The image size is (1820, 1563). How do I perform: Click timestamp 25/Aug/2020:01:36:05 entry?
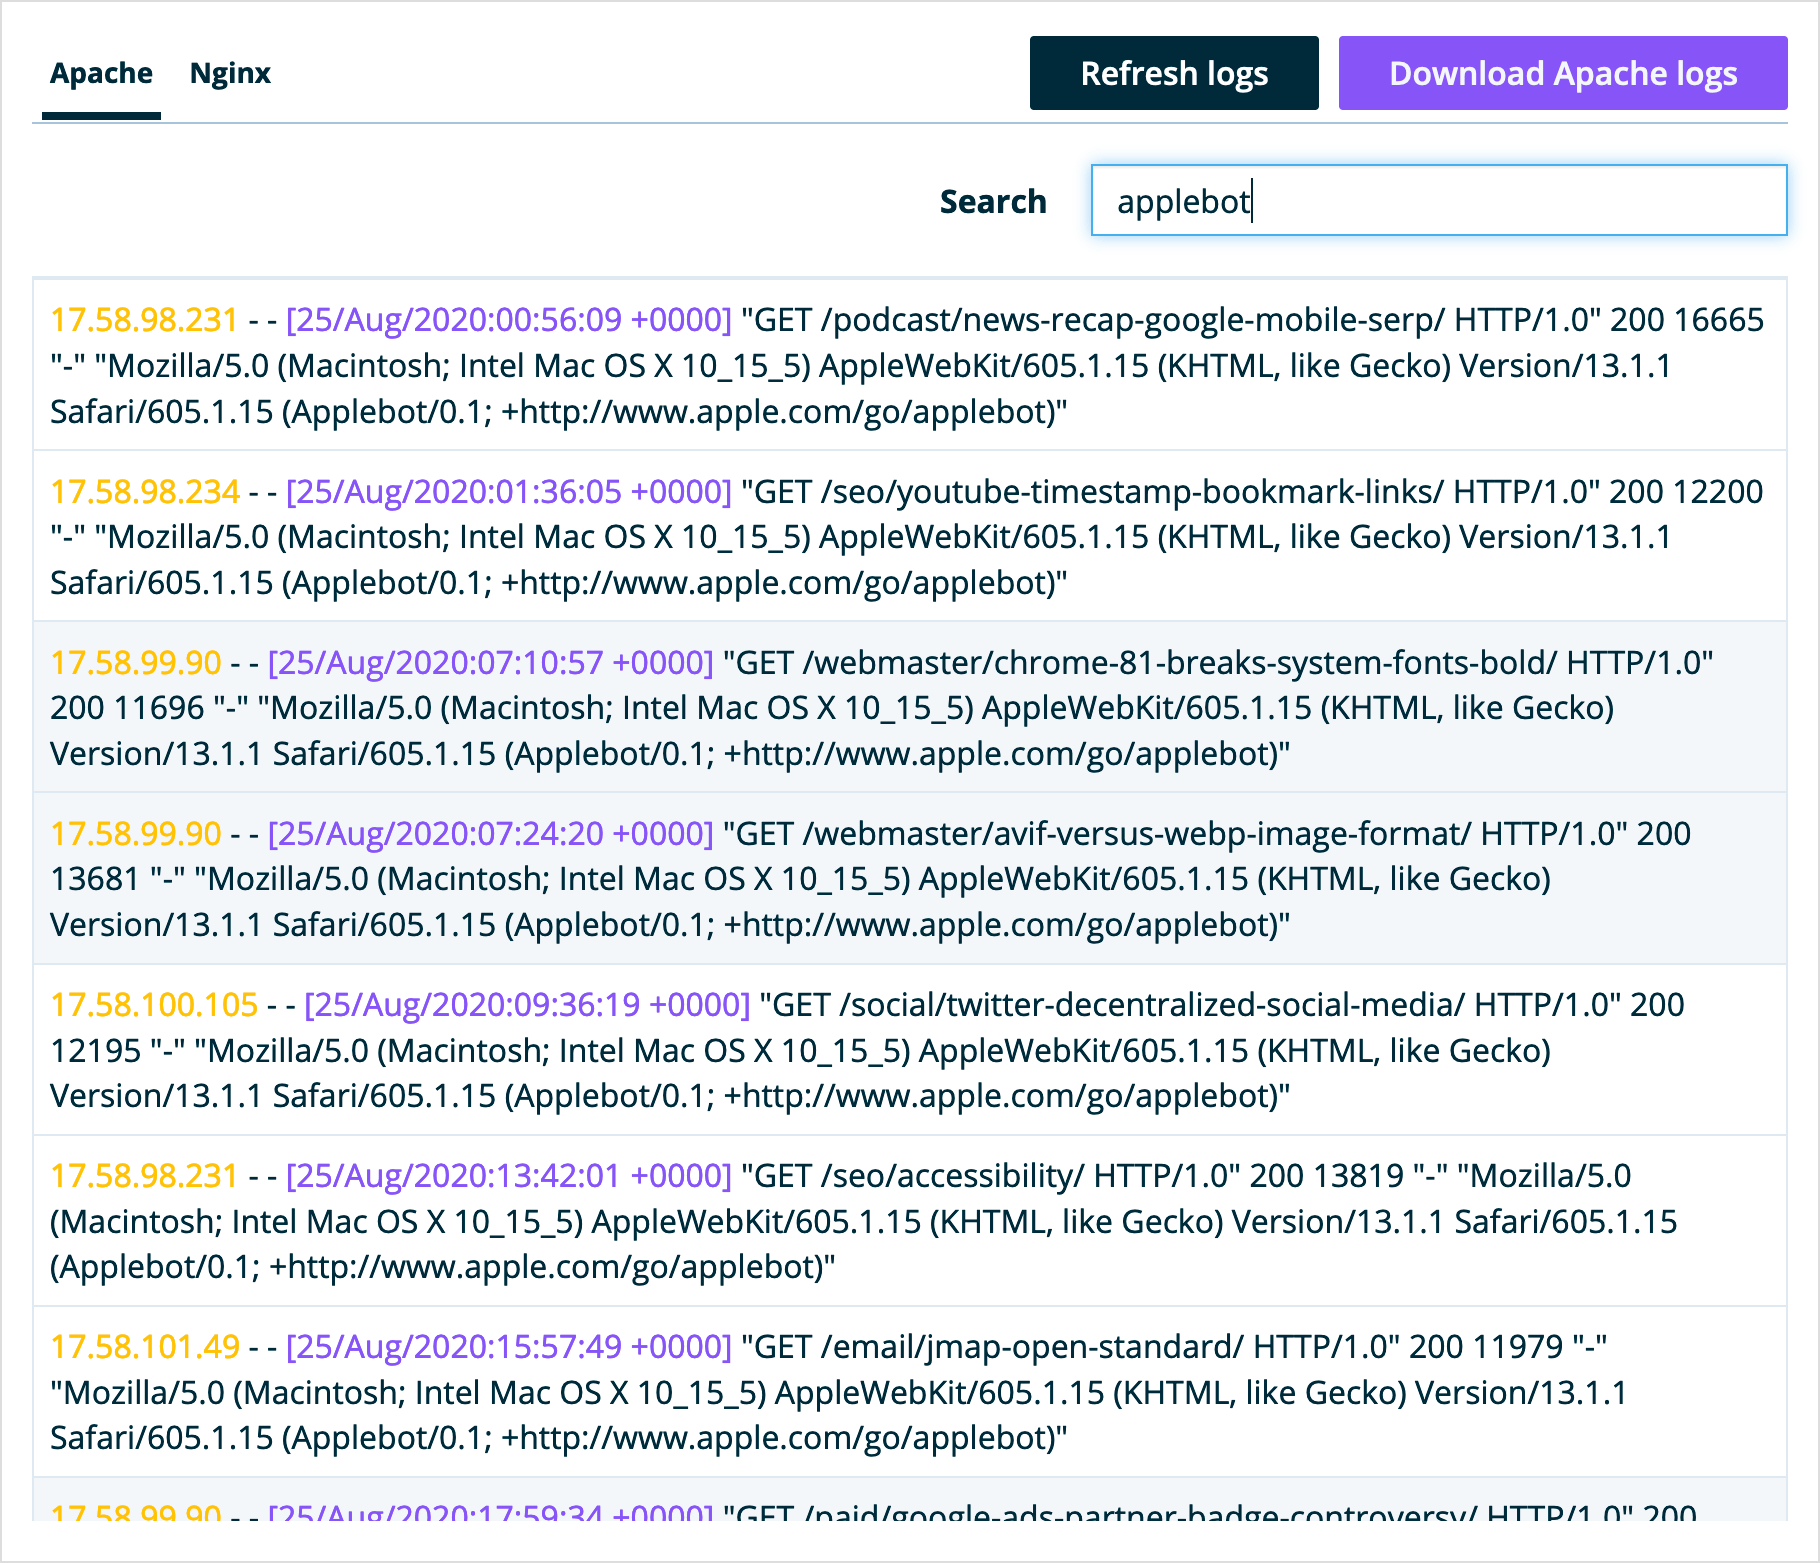point(509,491)
